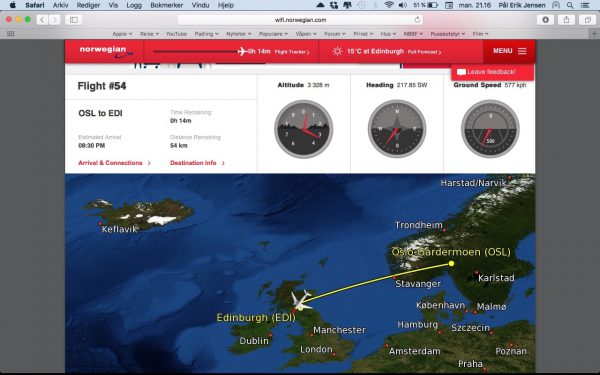Click '08:30 PM' estimated arrival value
The height and width of the screenshot is (375, 600).
[91, 145]
